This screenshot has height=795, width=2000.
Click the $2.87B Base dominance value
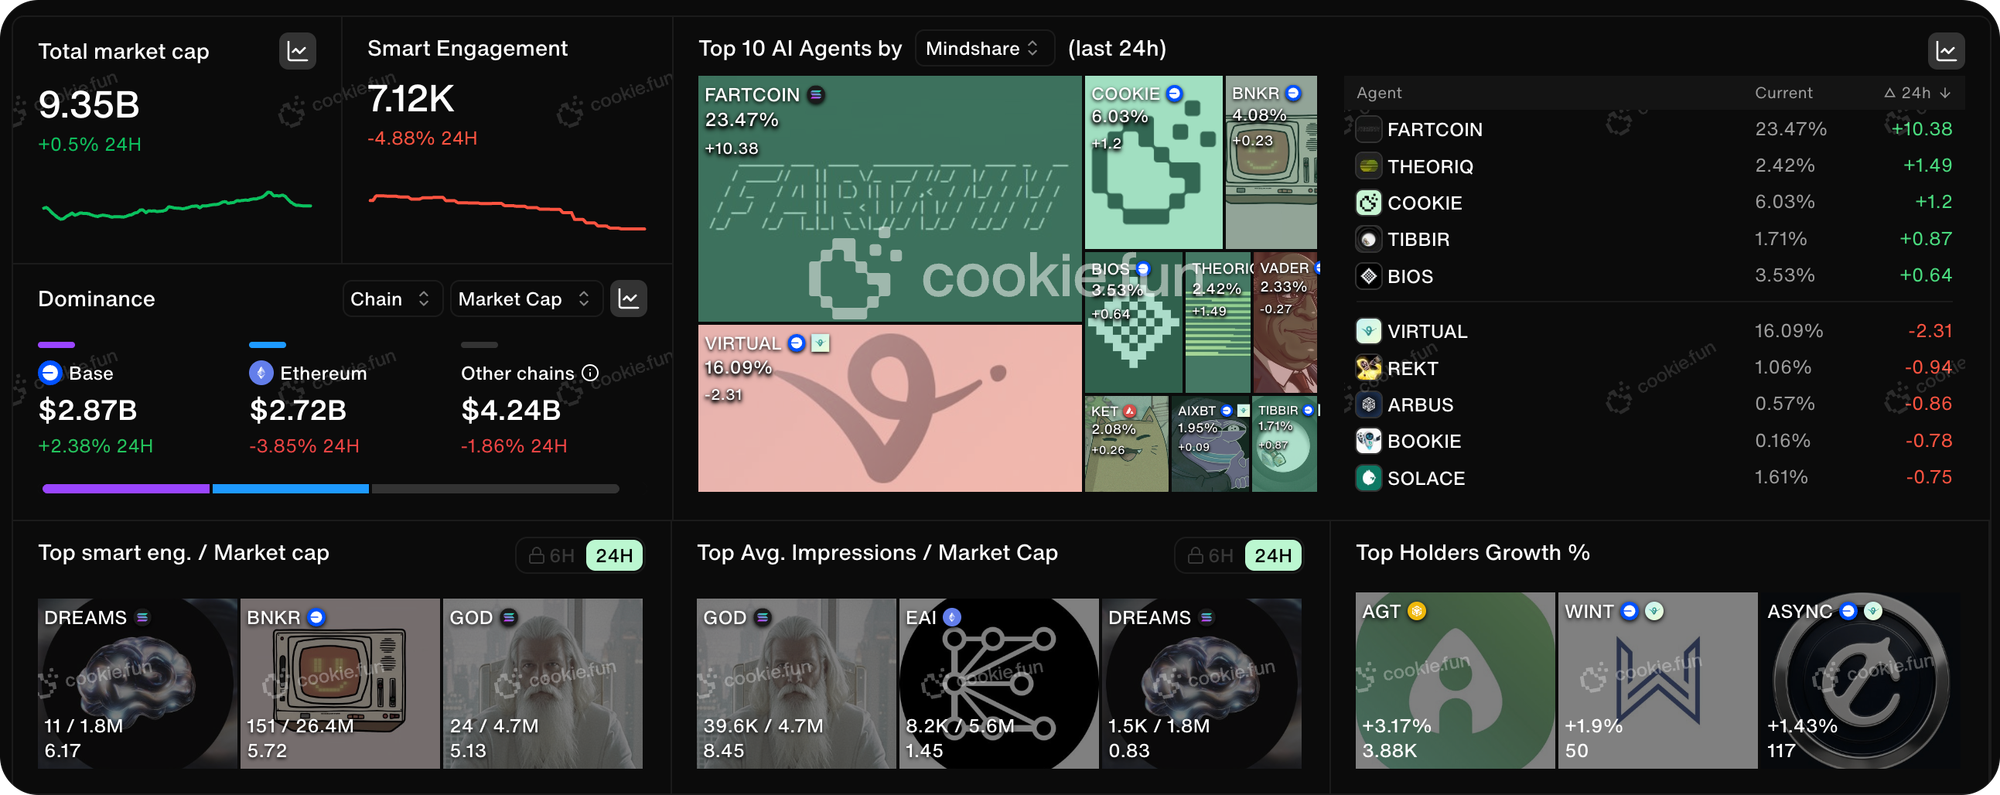pos(88,410)
